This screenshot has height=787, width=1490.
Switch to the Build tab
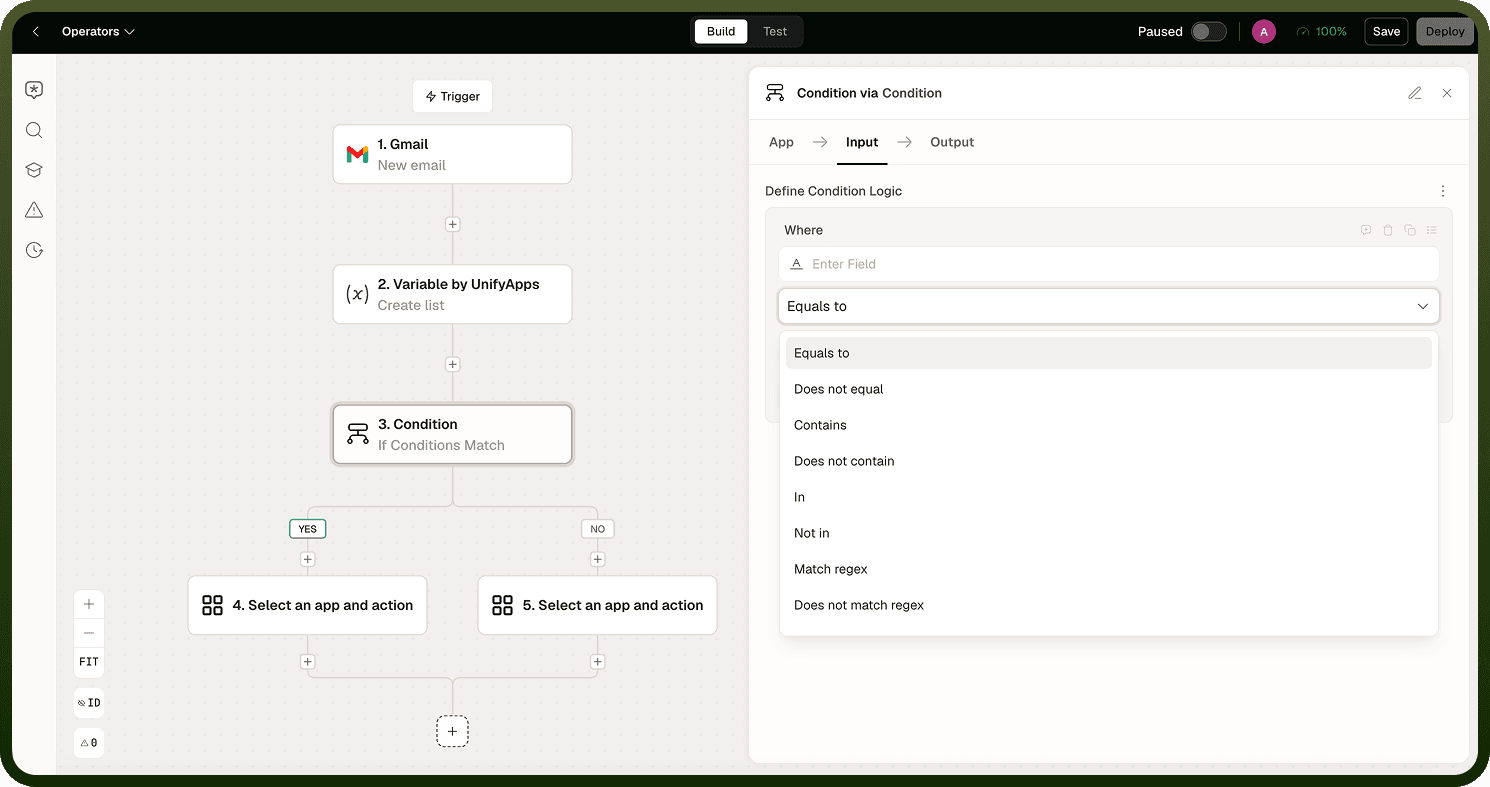721,32
